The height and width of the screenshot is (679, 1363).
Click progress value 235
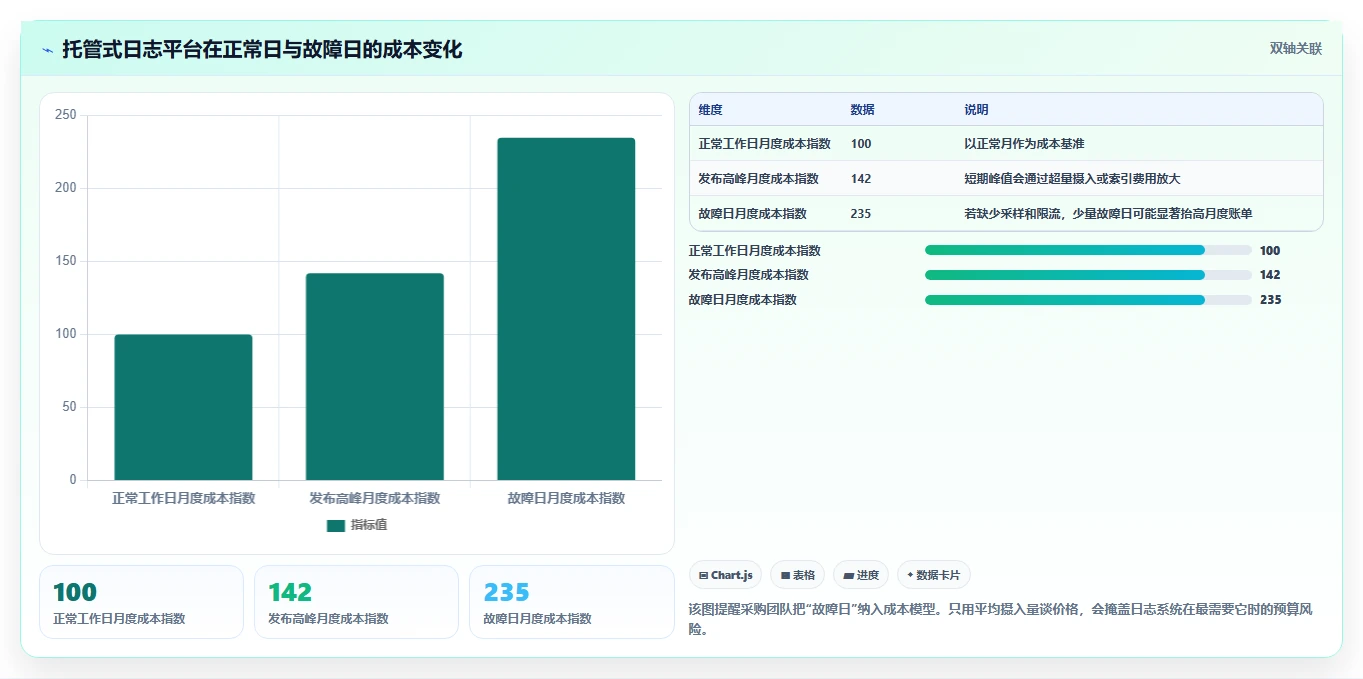click(x=1270, y=300)
